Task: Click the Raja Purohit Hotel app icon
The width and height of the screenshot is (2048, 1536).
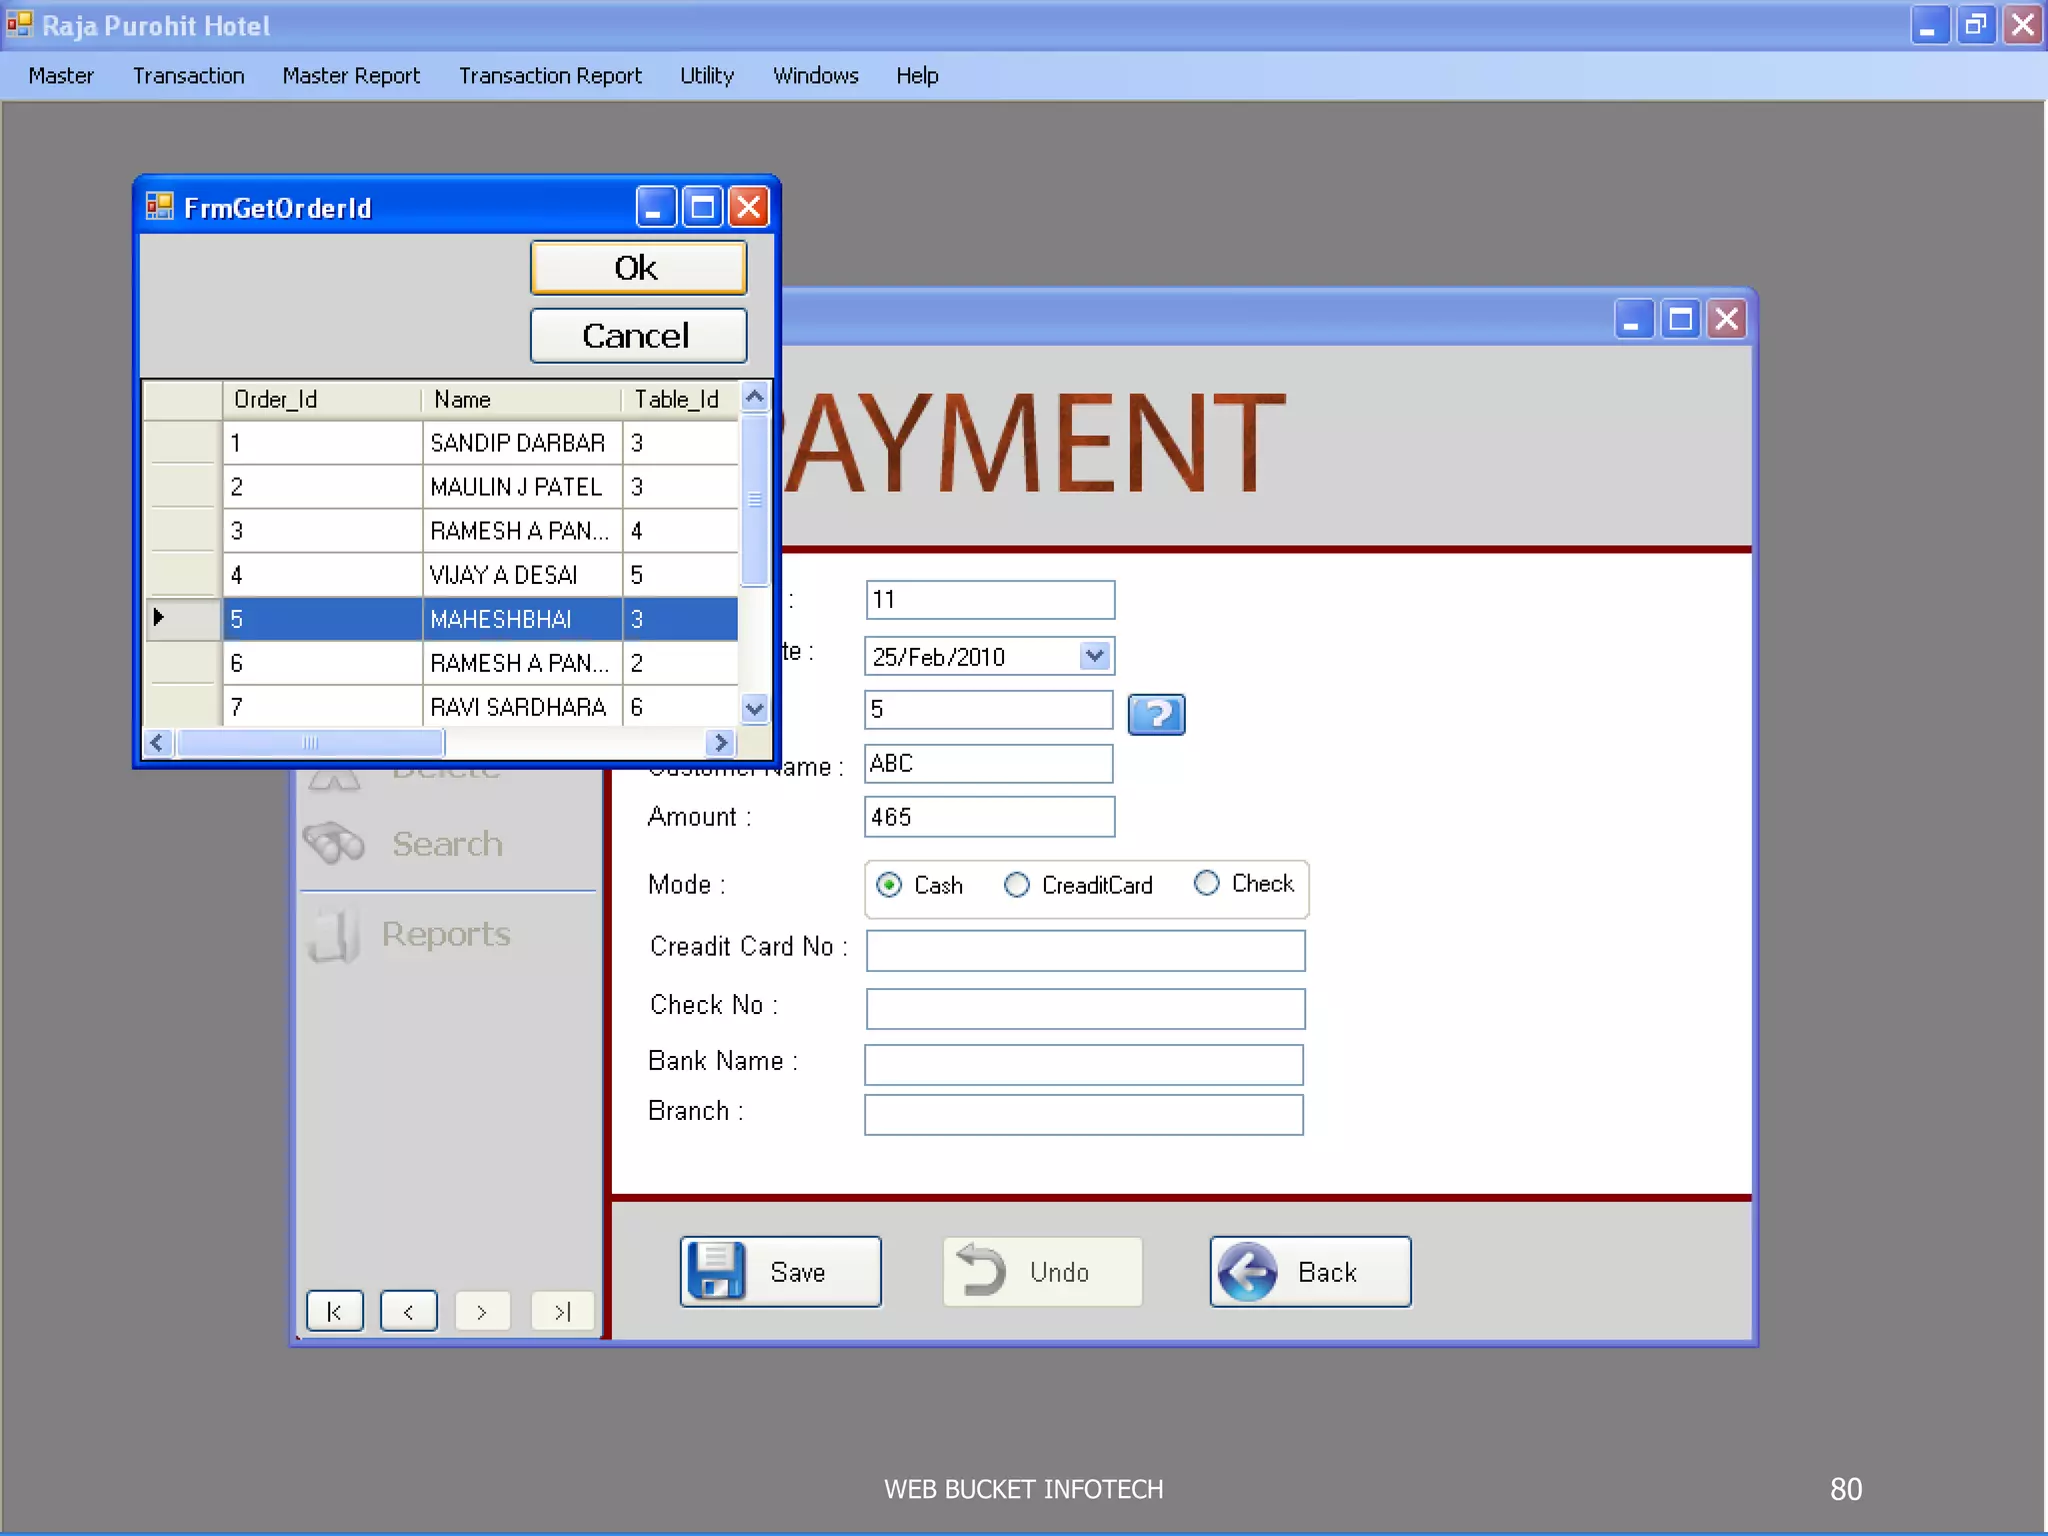Action: coord(19,24)
